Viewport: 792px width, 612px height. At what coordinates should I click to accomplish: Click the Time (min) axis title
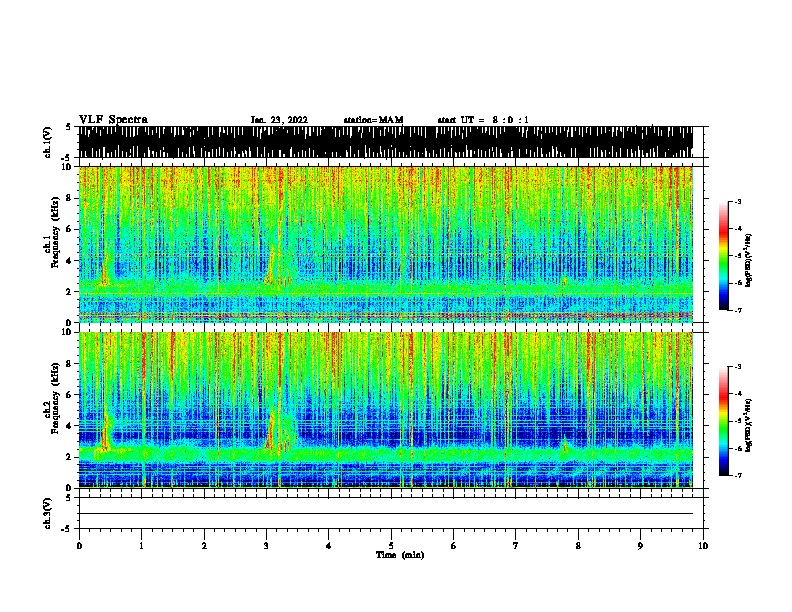(400, 555)
